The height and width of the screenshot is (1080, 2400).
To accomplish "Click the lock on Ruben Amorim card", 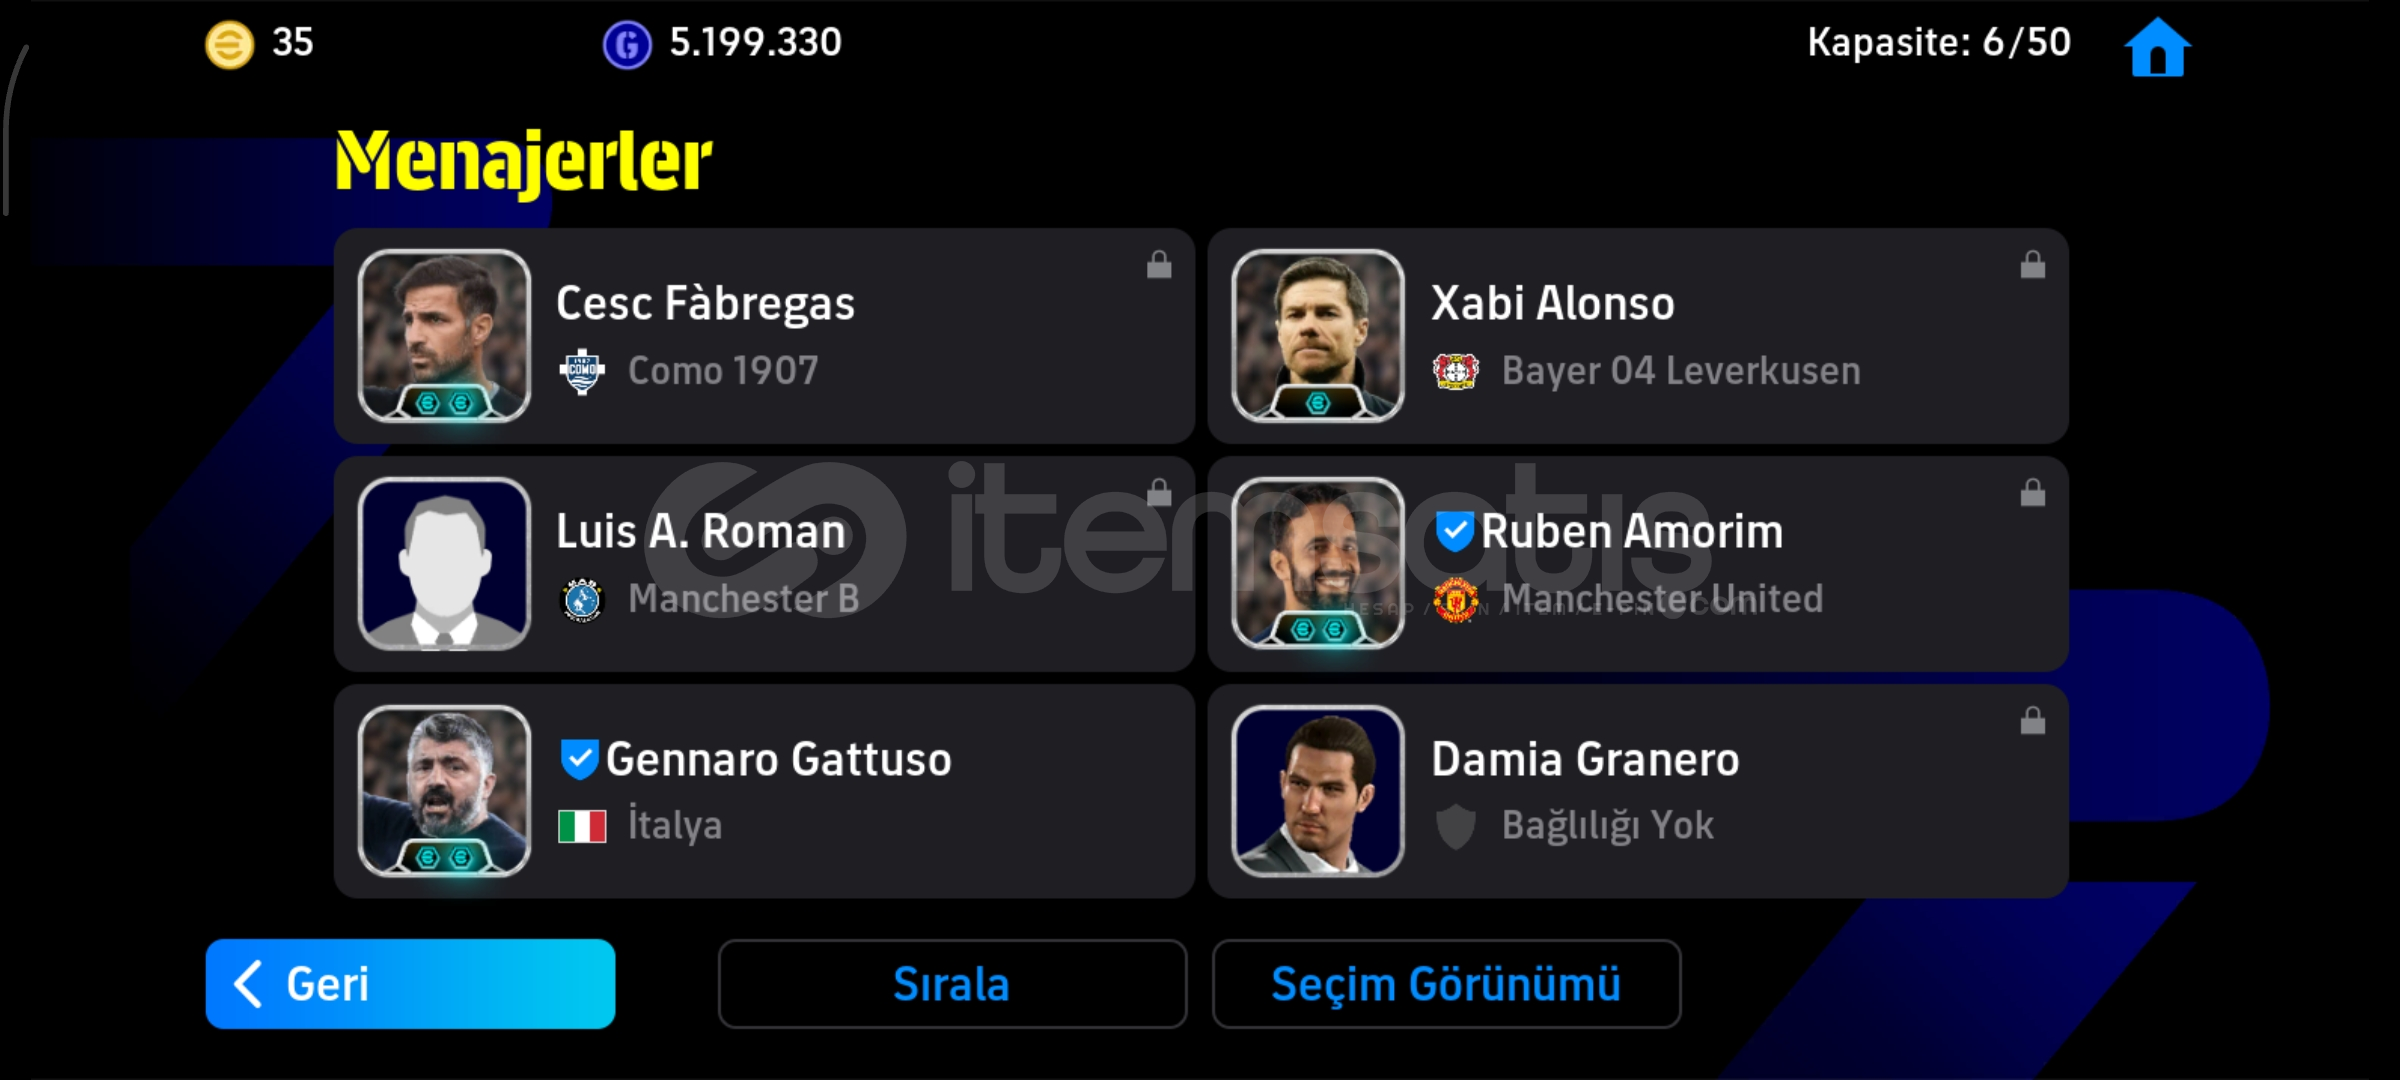I will tap(2032, 493).
